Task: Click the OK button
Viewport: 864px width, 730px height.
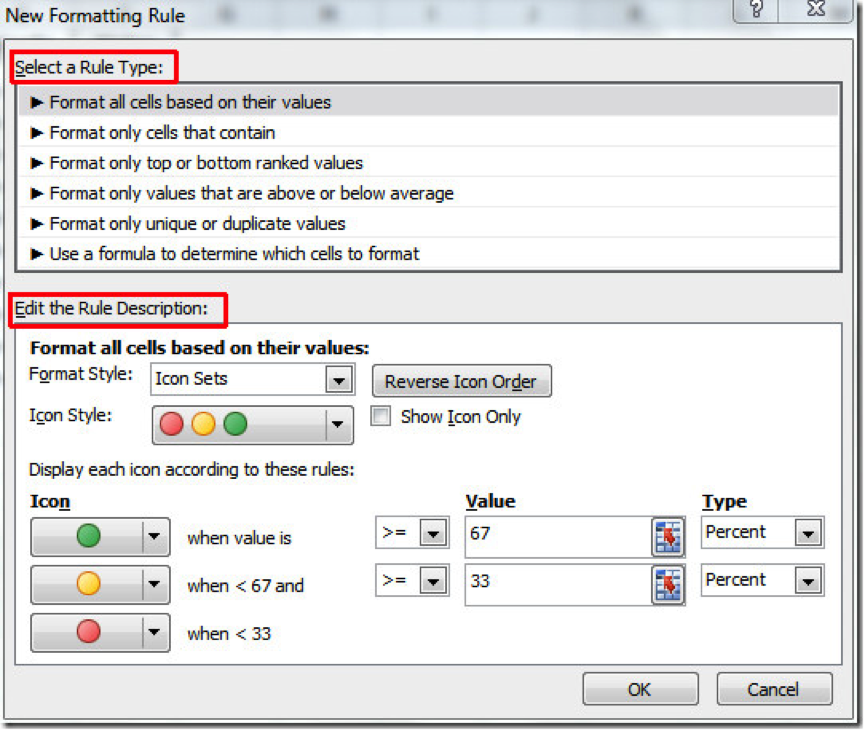Action: click(x=639, y=688)
